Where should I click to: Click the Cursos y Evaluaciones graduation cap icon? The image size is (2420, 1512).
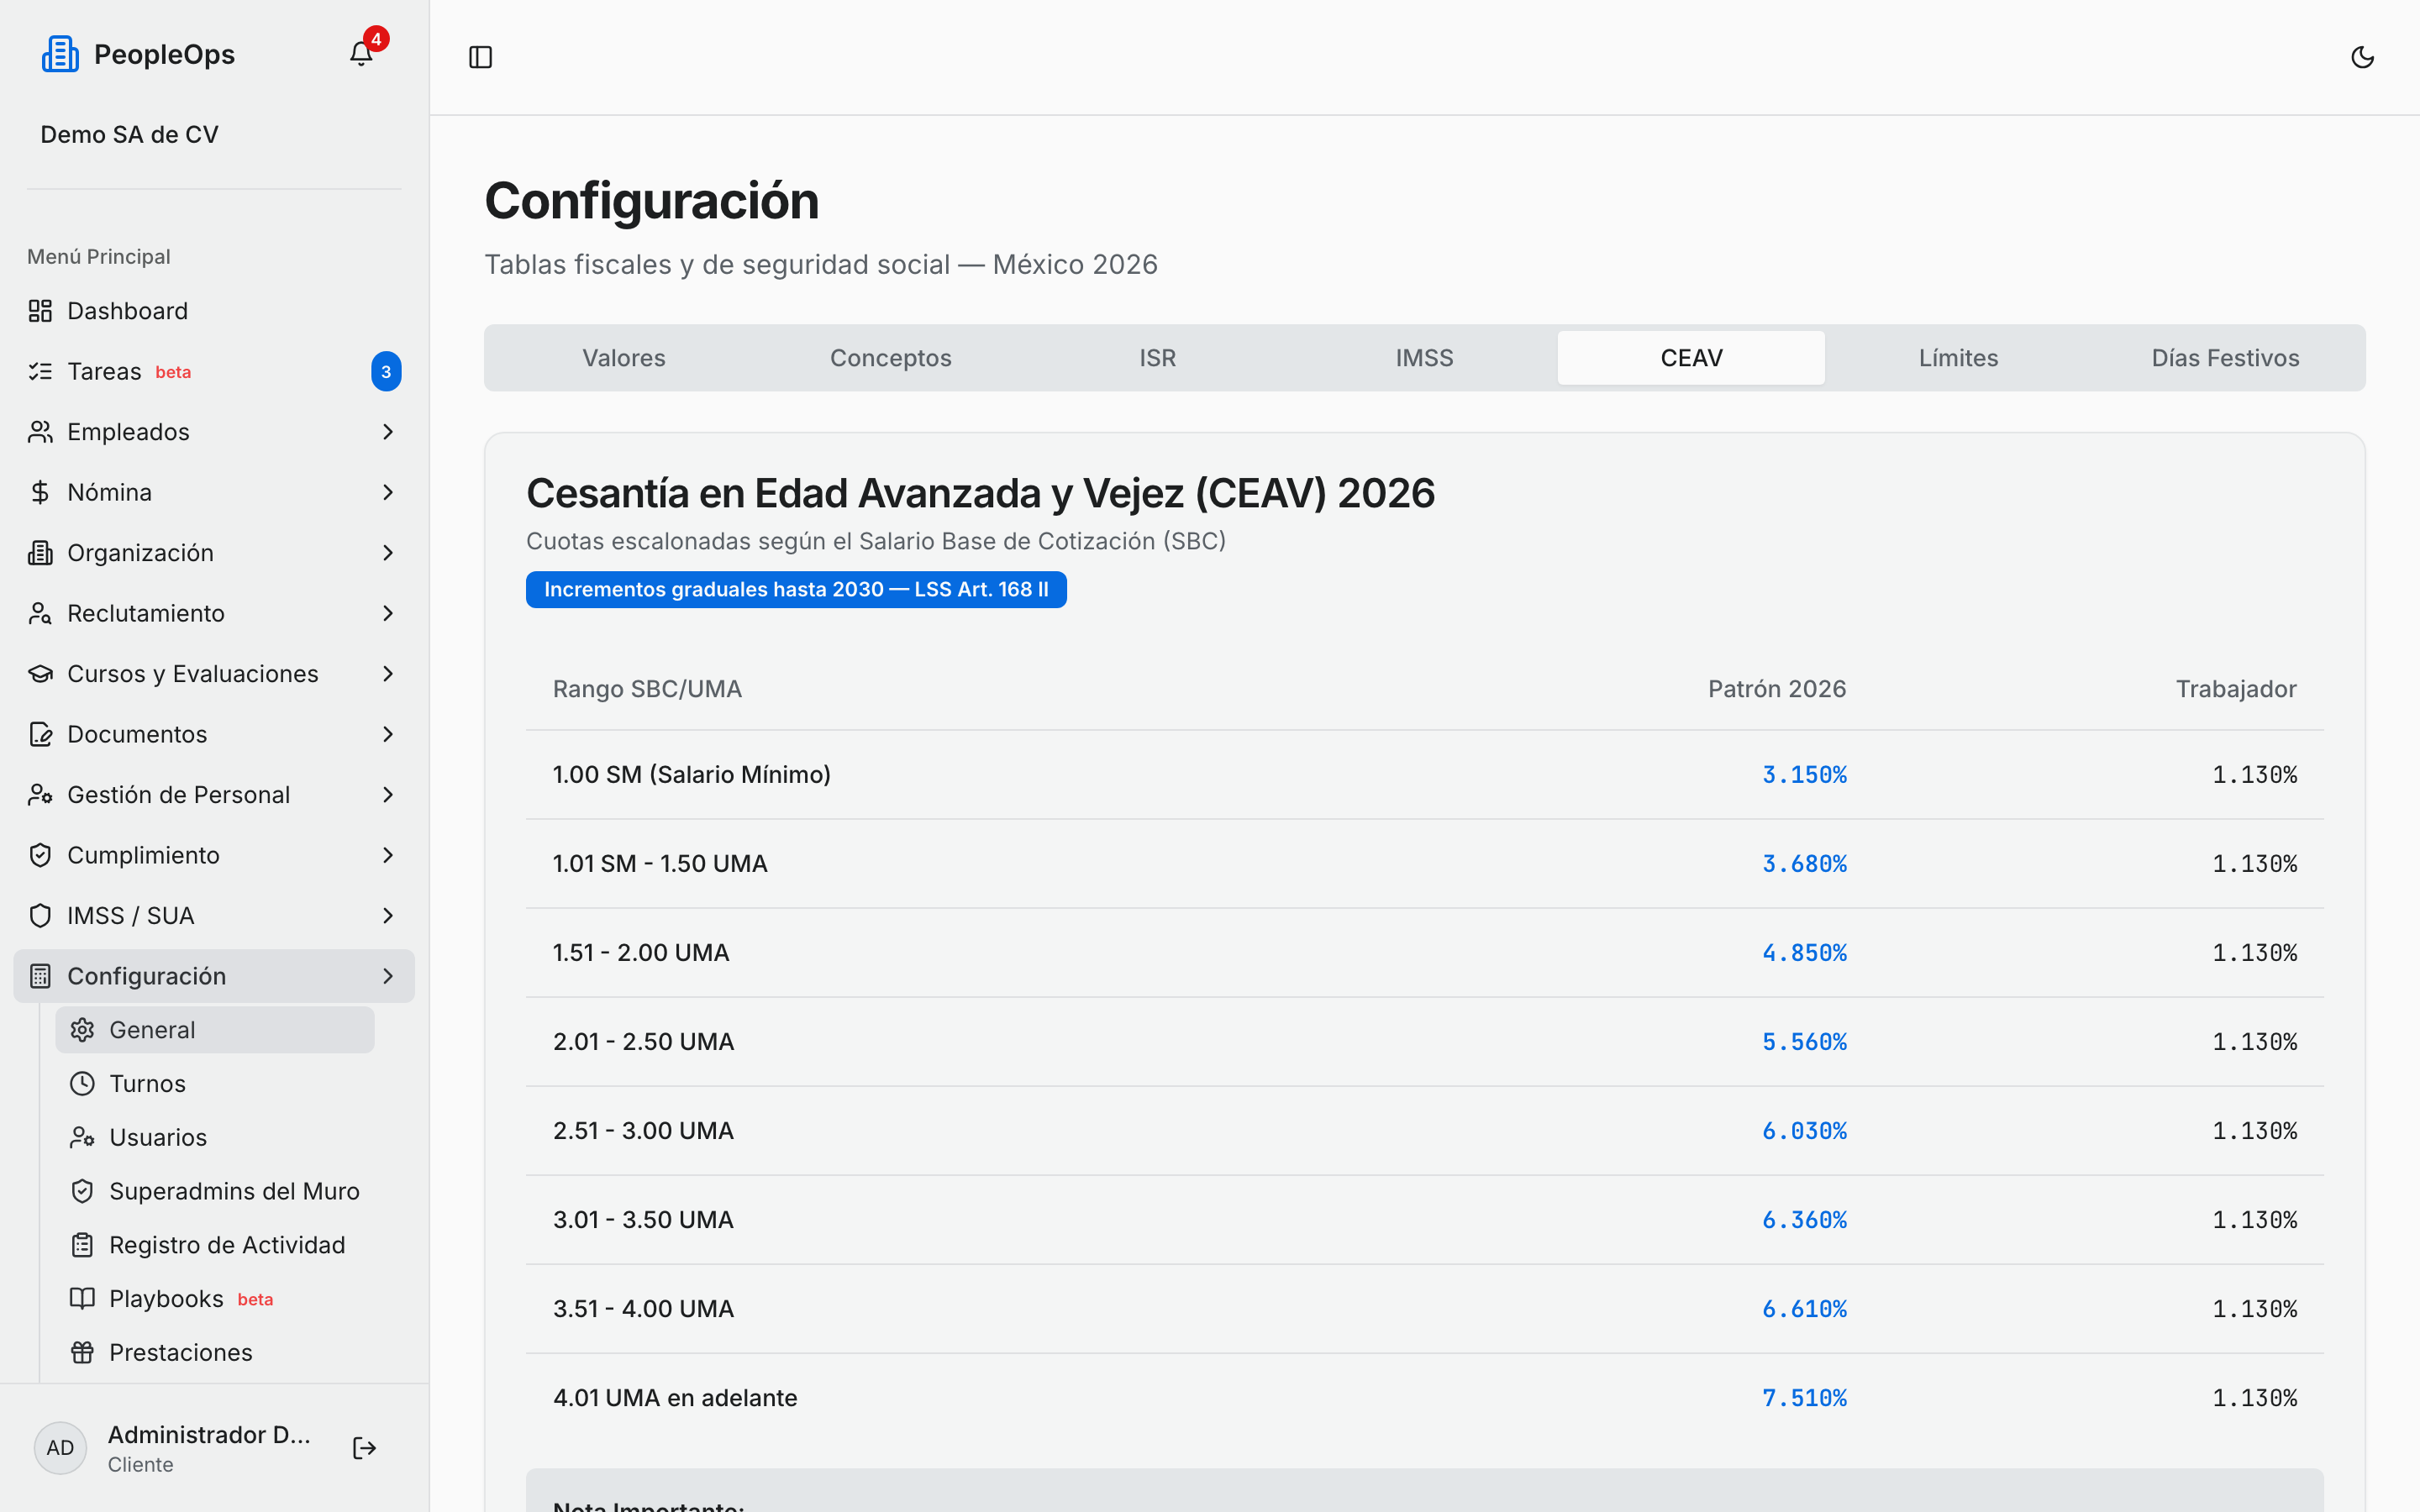[40, 674]
